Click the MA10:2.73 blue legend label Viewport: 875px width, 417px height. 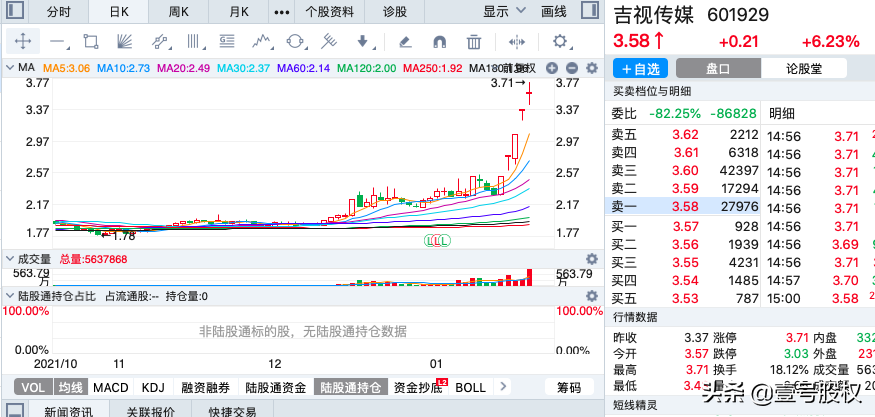123,68
